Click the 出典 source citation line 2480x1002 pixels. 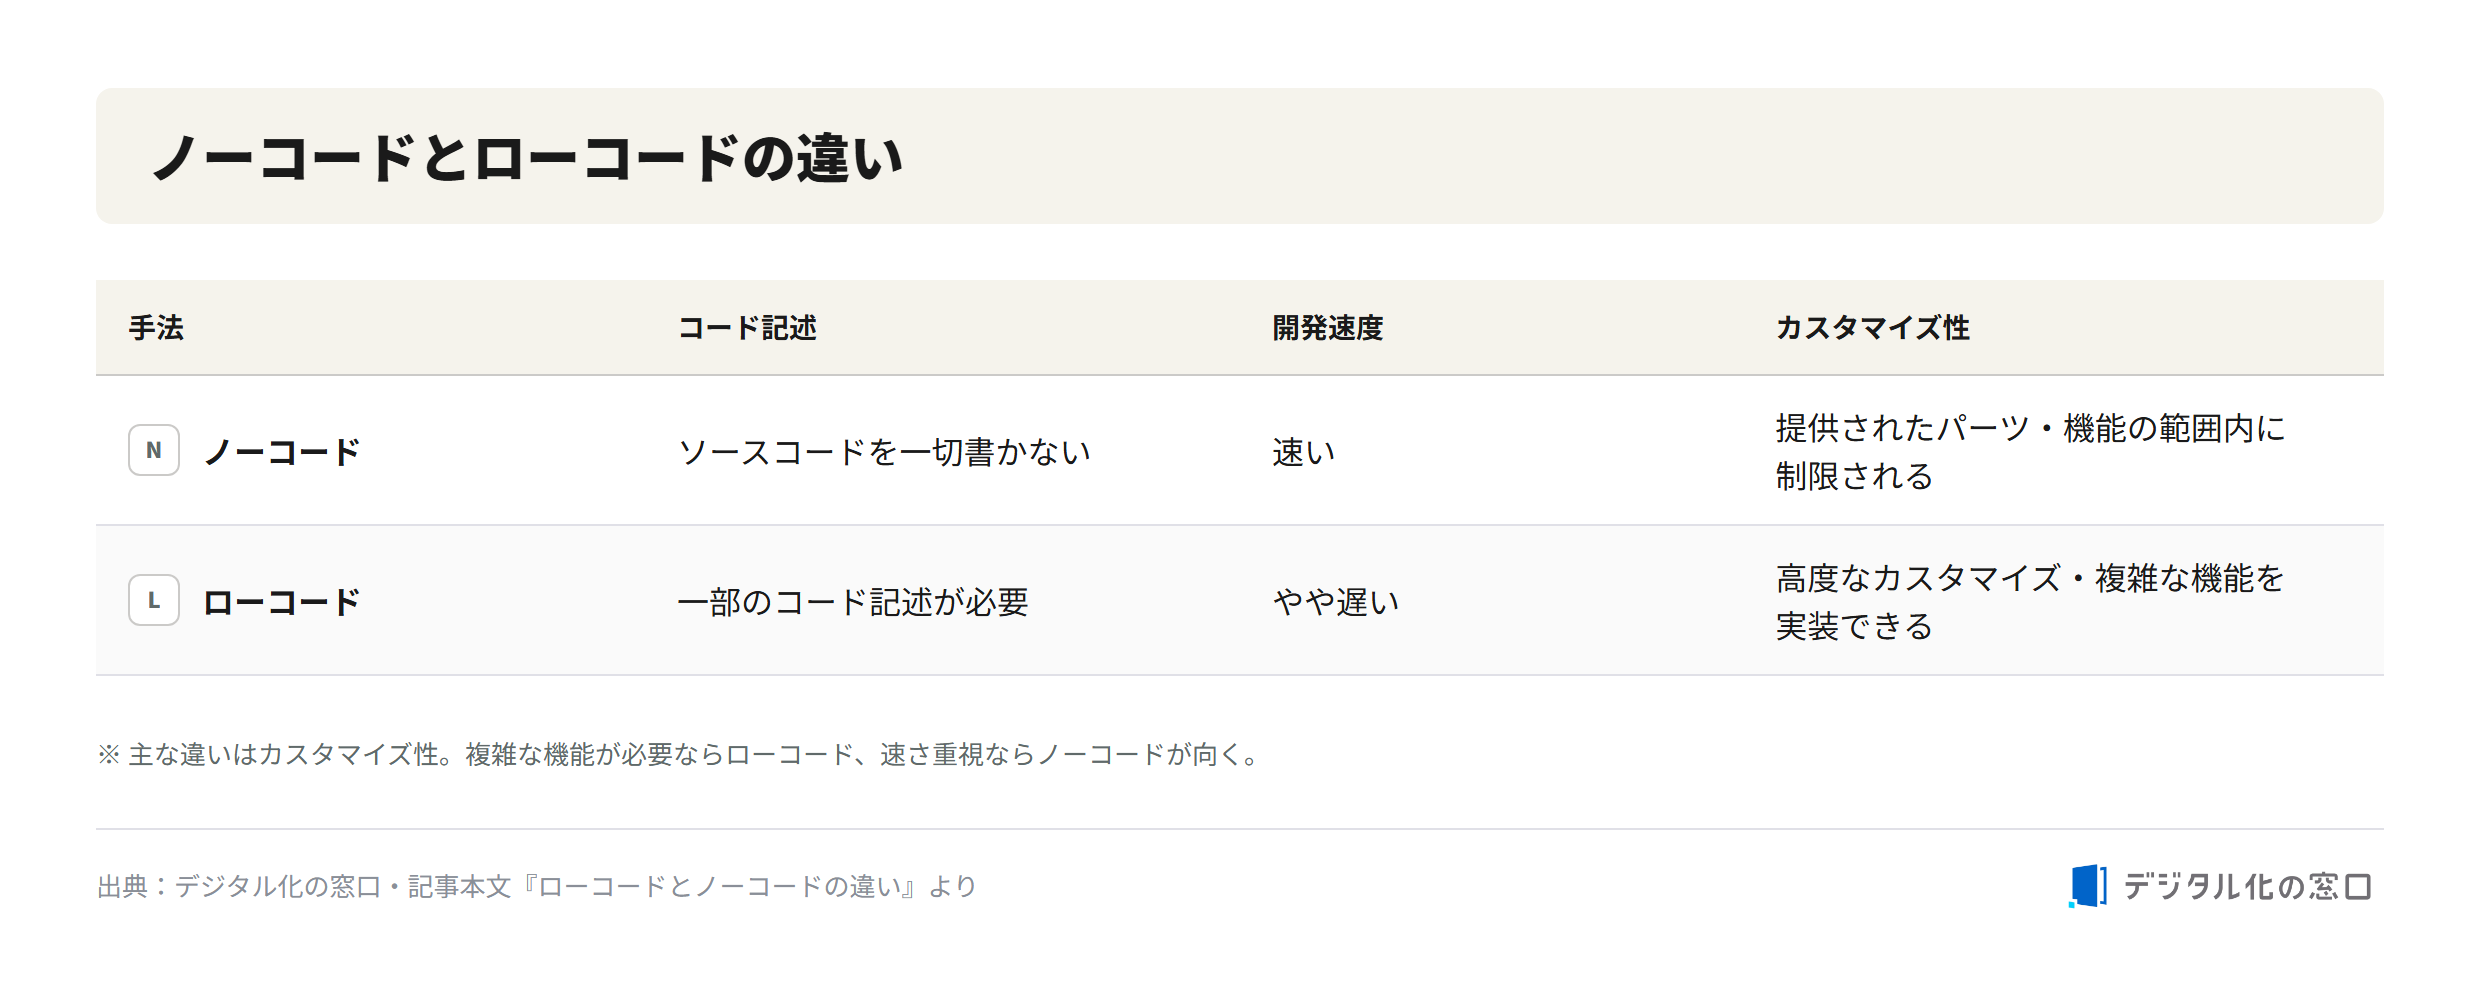pyautogui.click(x=537, y=886)
